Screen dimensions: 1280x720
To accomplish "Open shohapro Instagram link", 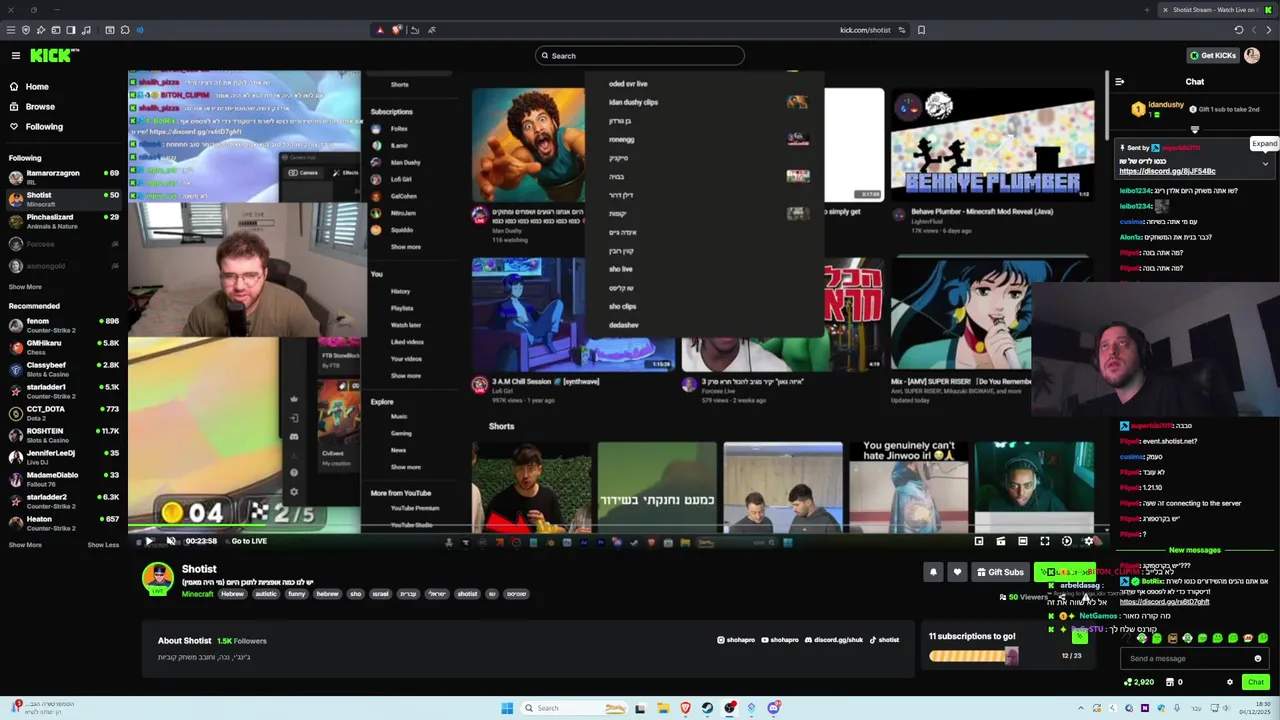I will (x=736, y=640).
